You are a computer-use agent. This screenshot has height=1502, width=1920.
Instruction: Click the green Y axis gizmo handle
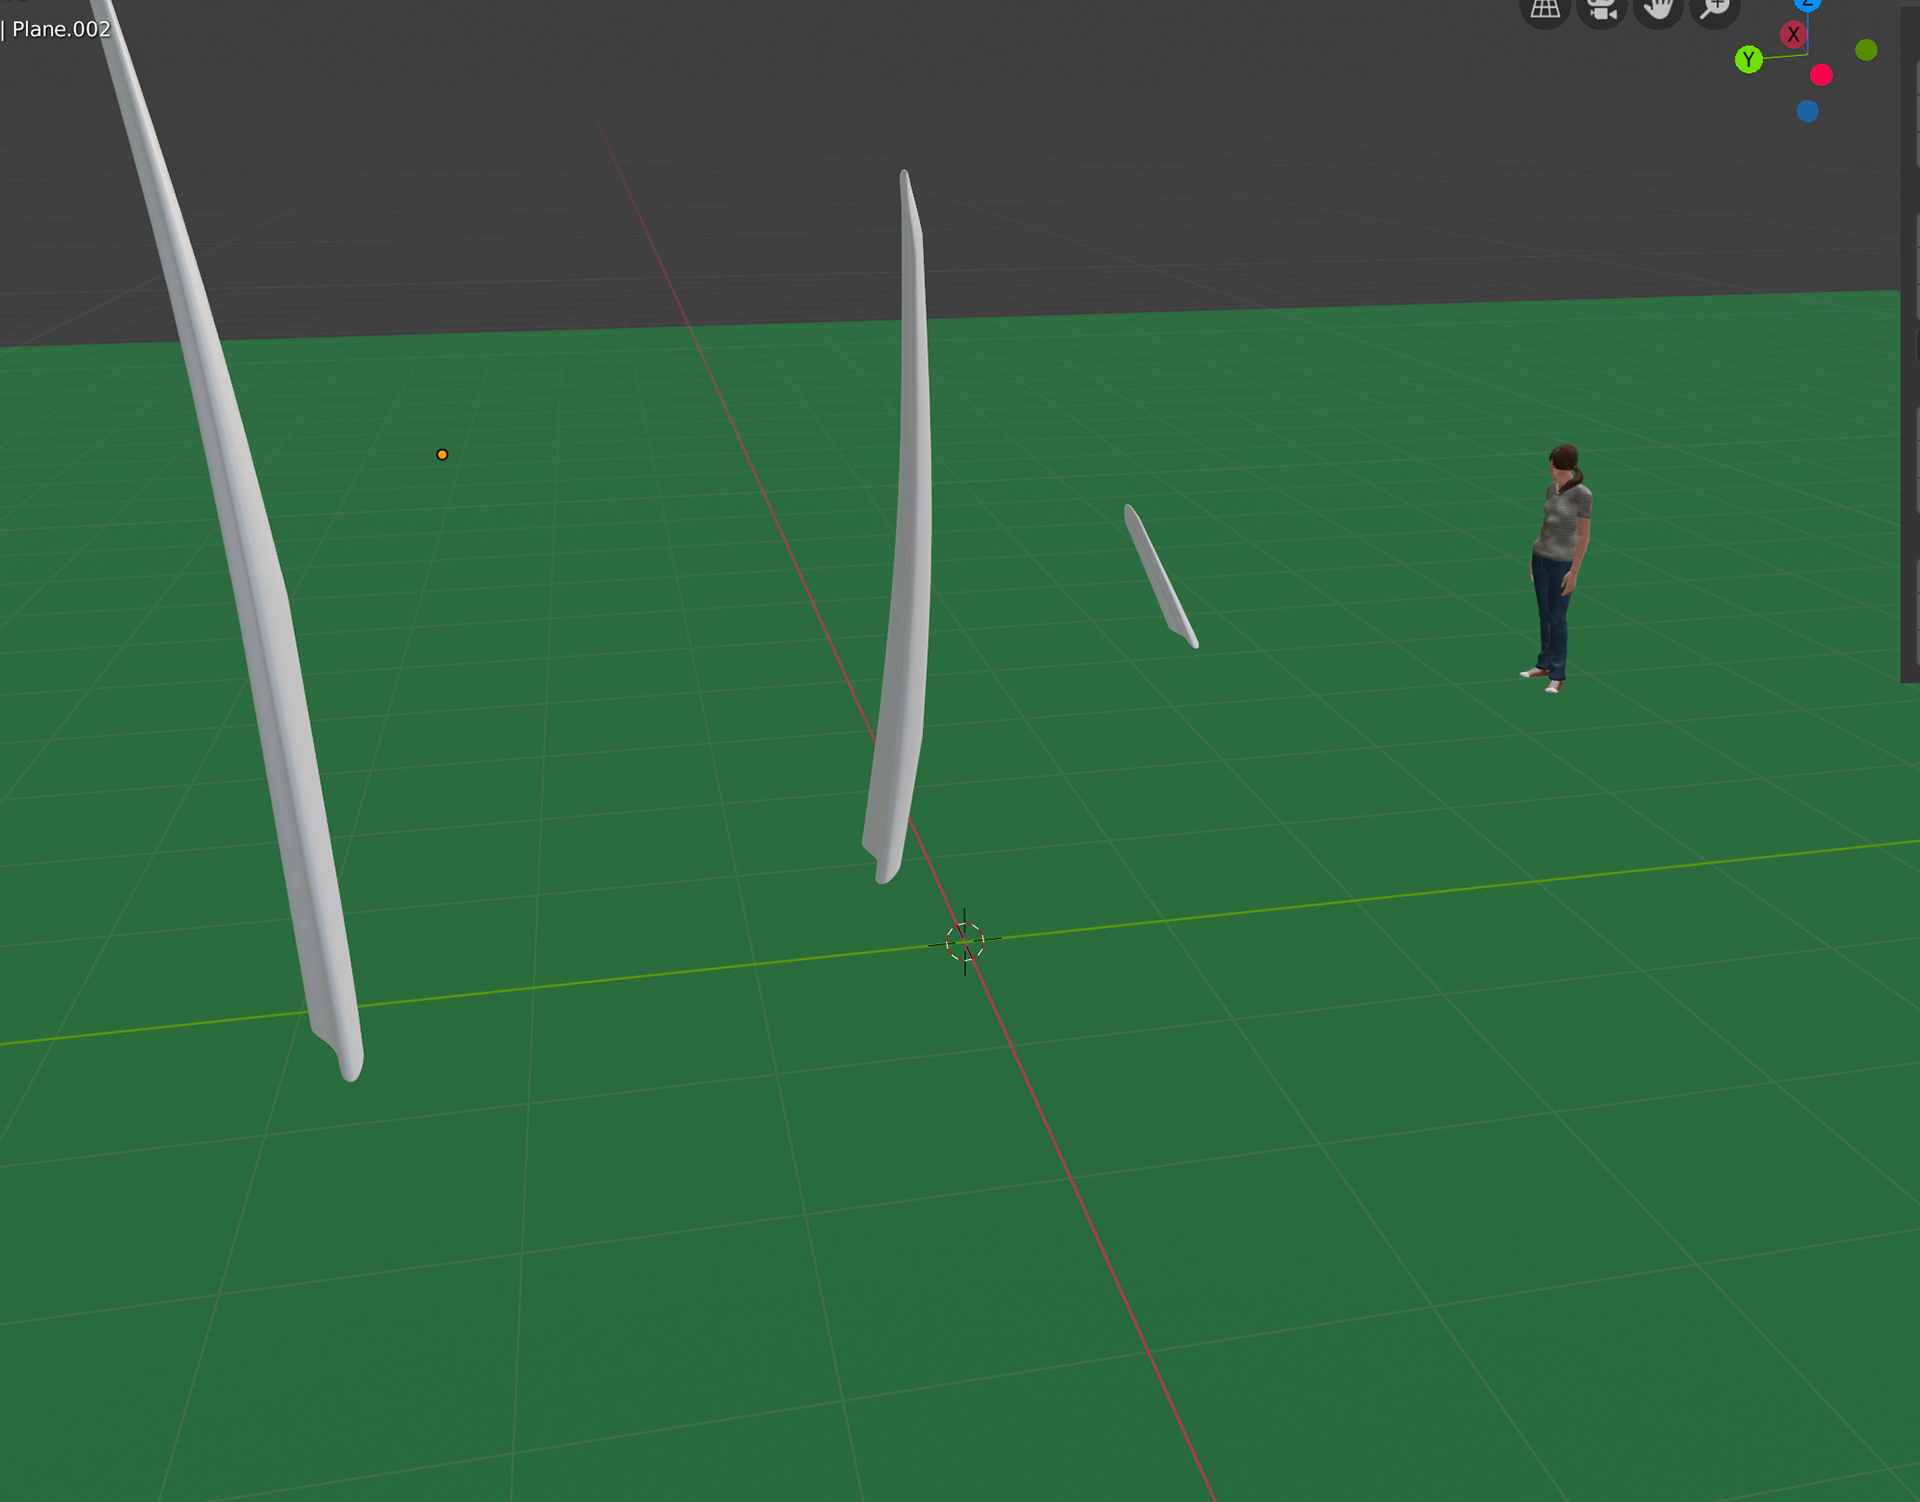[x=1748, y=59]
